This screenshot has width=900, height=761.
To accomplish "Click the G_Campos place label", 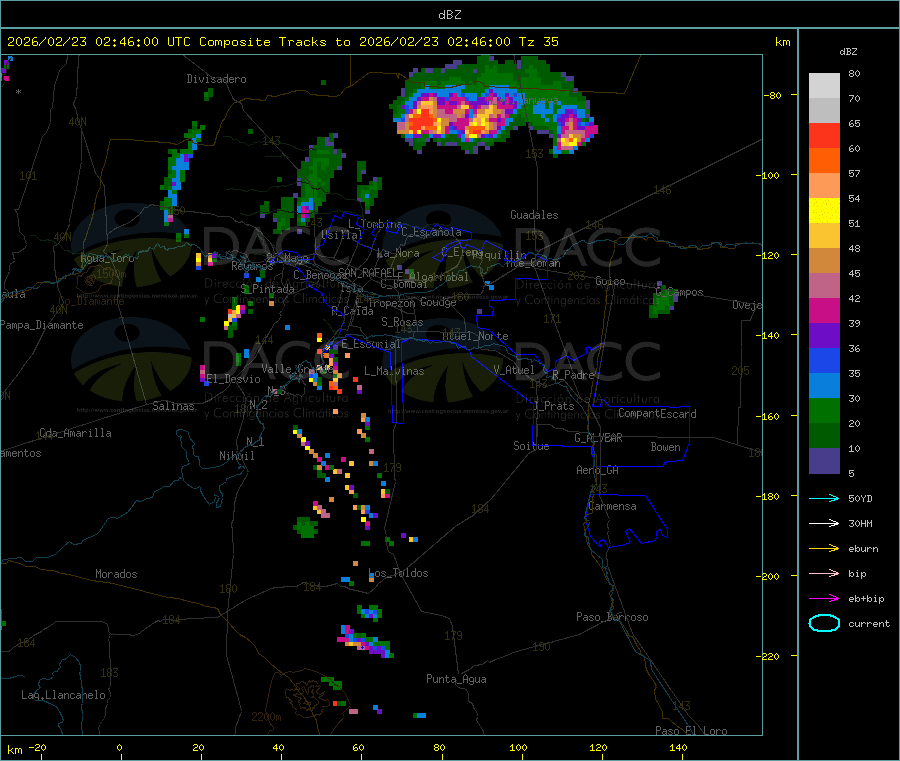I will tap(680, 293).
